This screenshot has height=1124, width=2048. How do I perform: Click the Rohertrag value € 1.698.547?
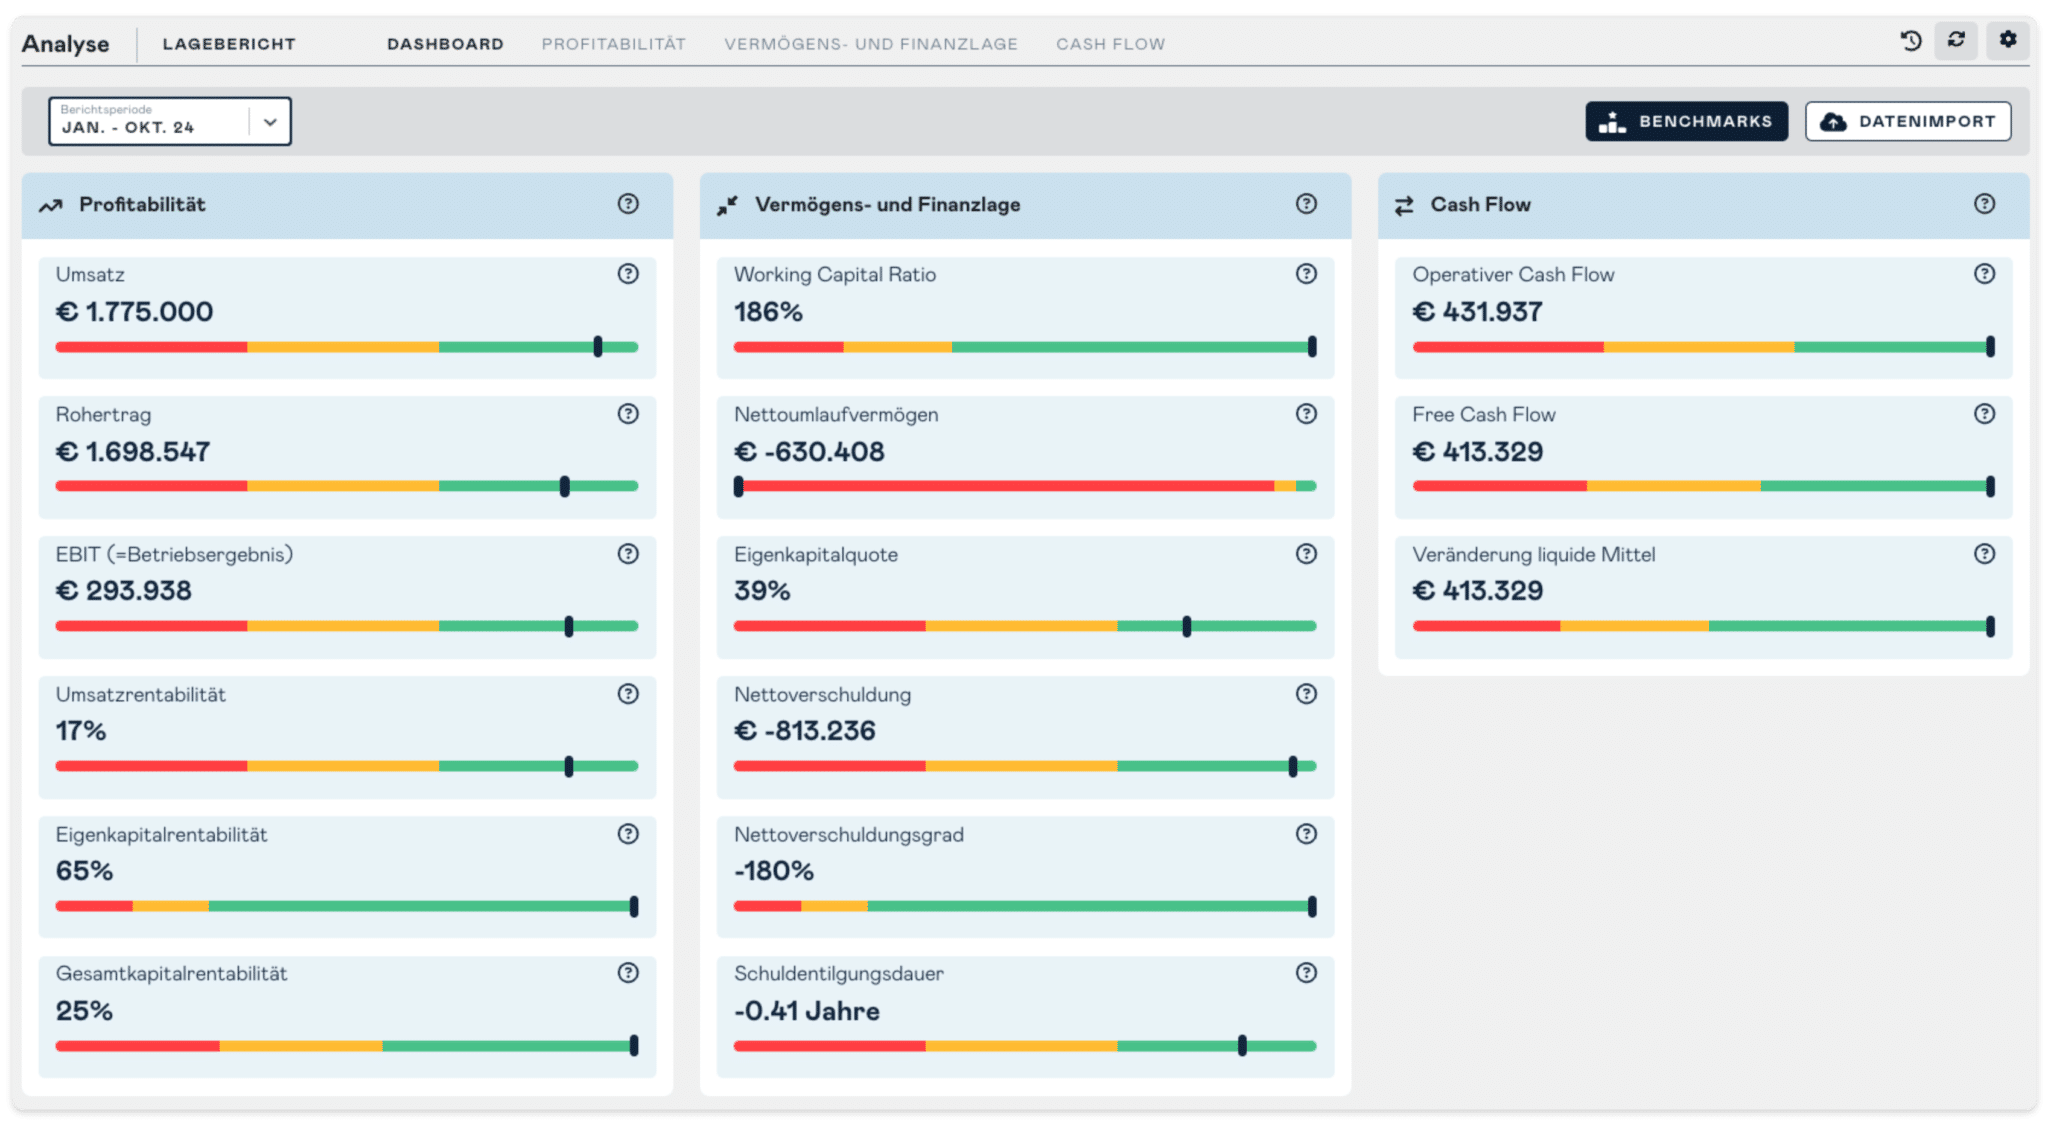[x=133, y=452]
